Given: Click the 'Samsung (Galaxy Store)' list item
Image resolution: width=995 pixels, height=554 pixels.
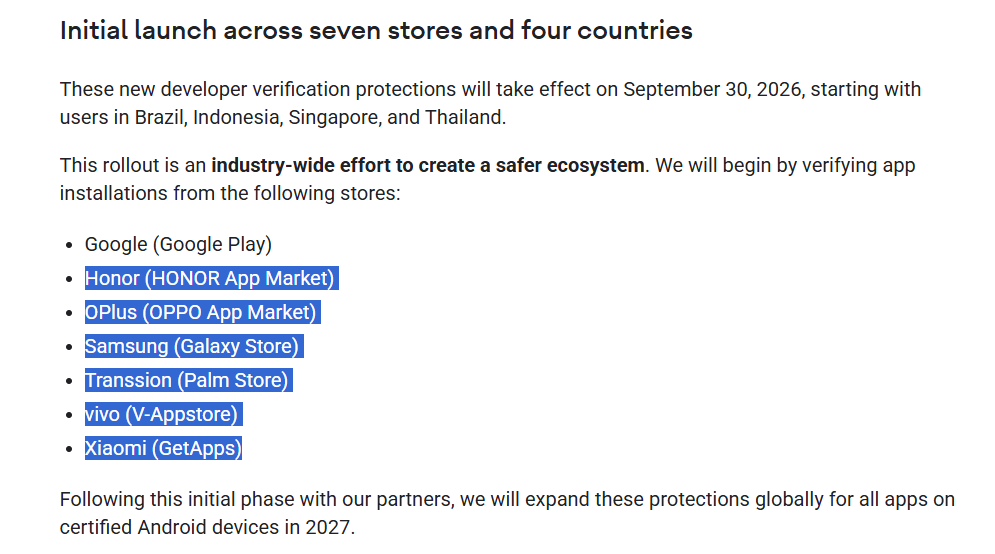Looking at the screenshot, I should (x=192, y=346).
